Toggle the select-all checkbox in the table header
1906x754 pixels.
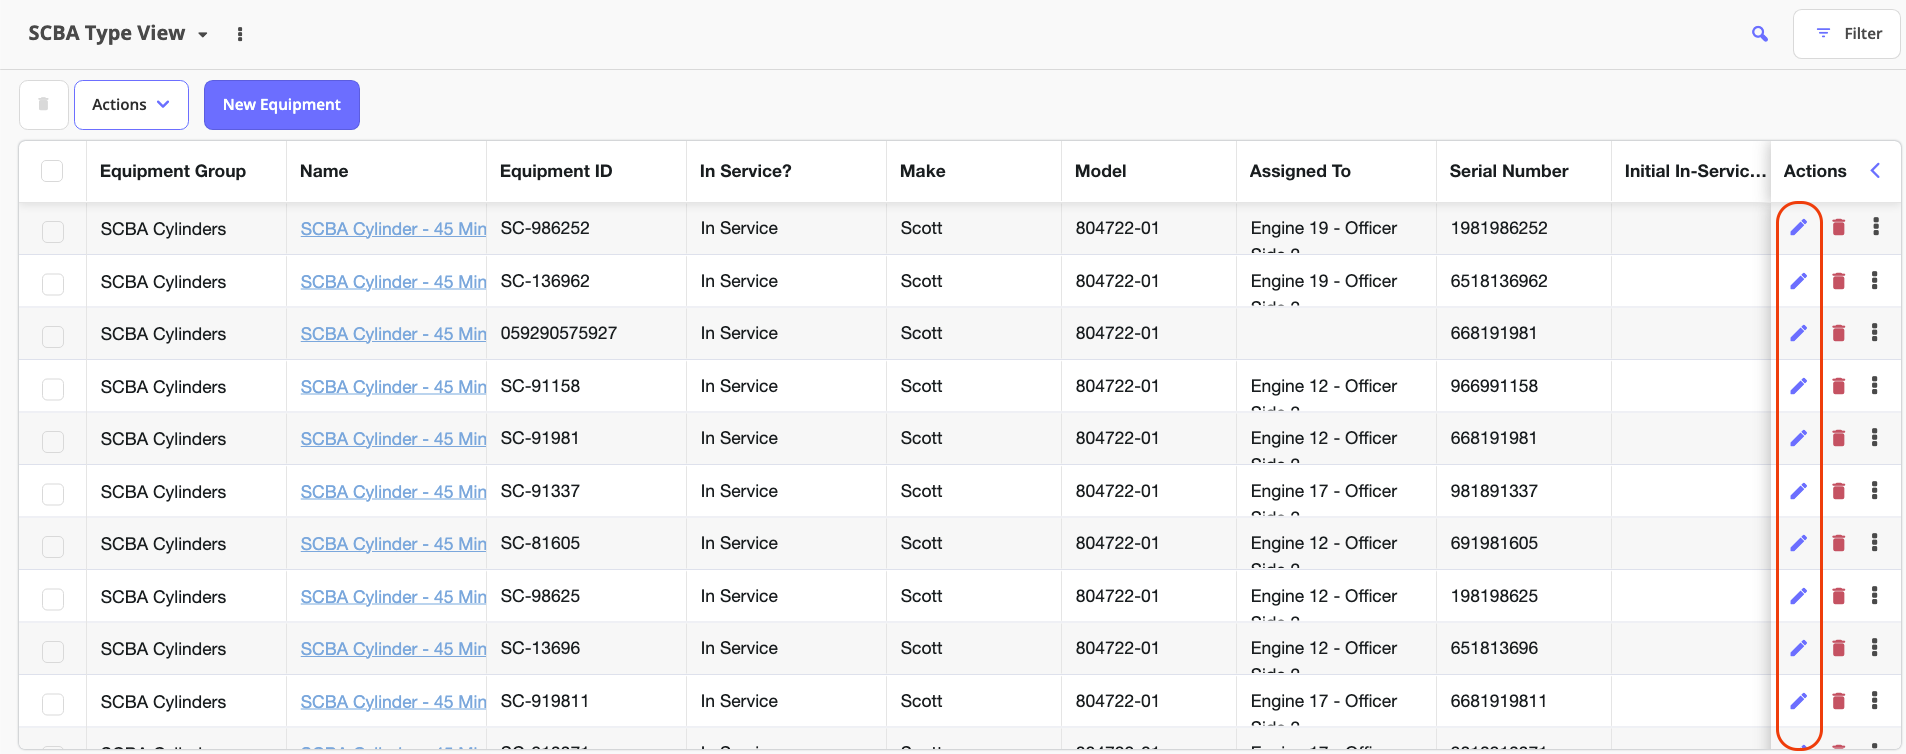52,171
